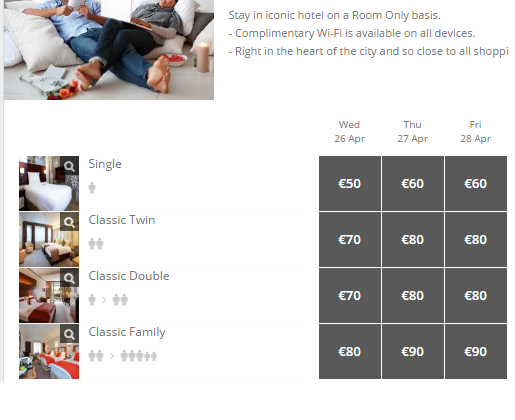Click the Single room name
This screenshot has width=515, height=420.
click(105, 164)
